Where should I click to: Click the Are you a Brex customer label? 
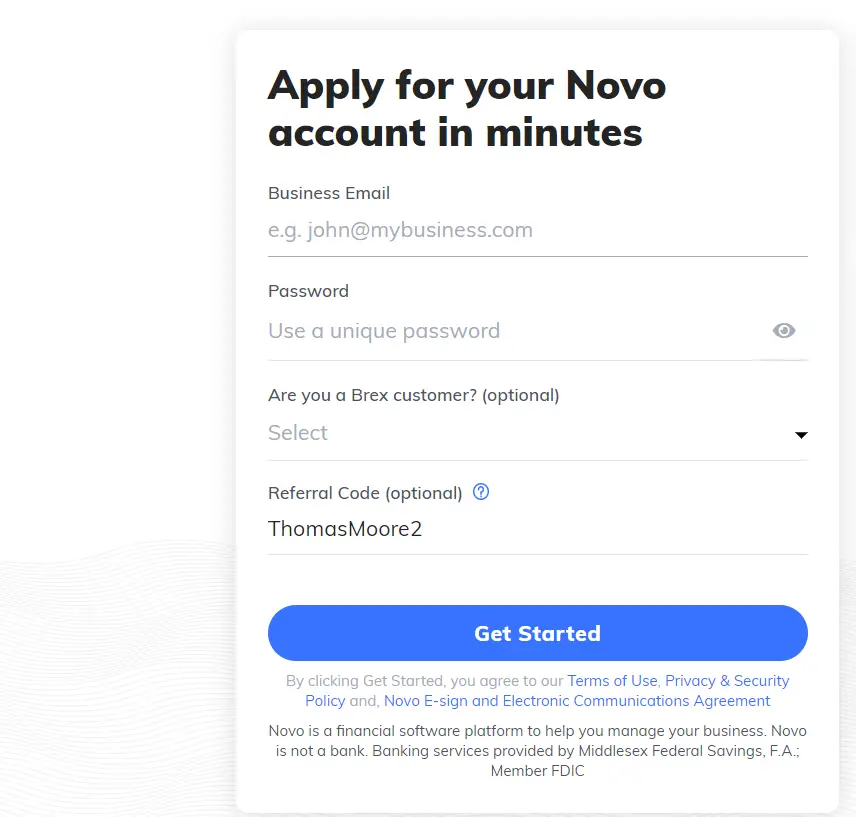pyautogui.click(x=414, y=395)
